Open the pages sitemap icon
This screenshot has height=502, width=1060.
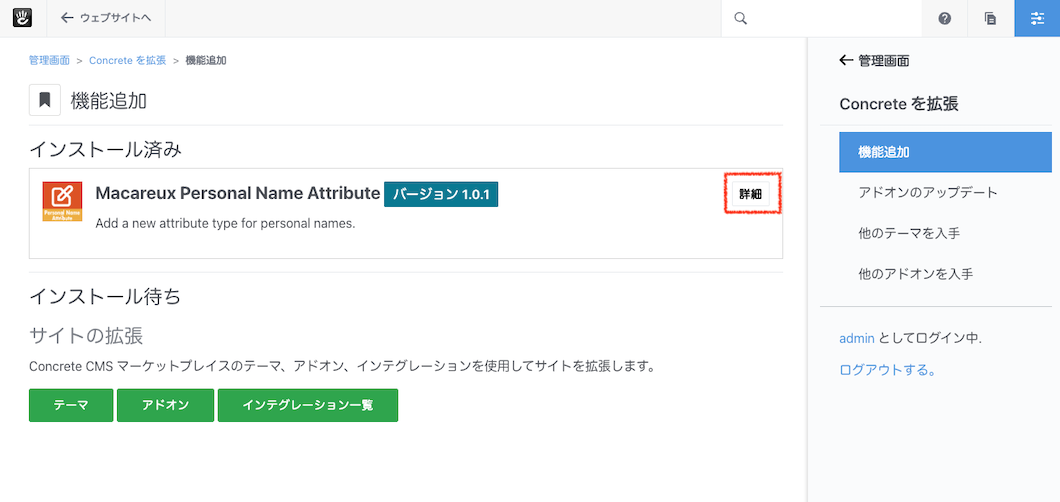[x=990, y=18]
